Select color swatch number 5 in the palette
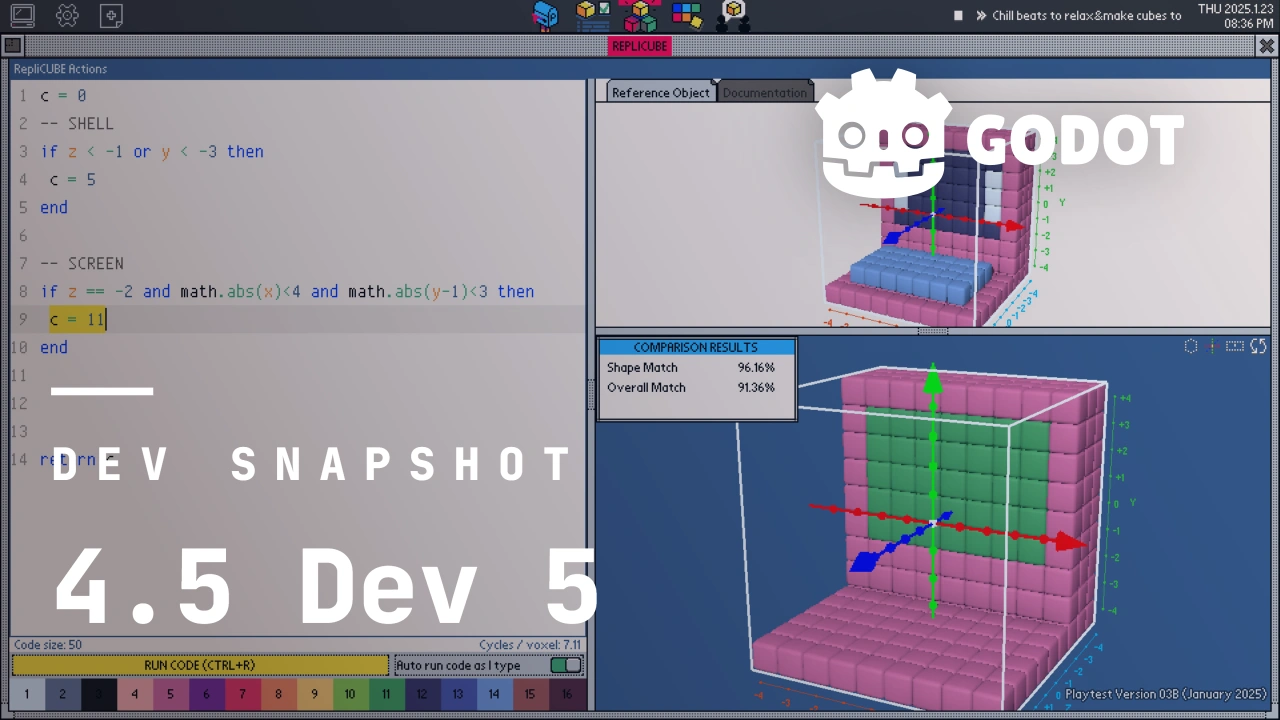This screenshot has width=1280, height=720. pyautogui.click(x=170, y=694)
